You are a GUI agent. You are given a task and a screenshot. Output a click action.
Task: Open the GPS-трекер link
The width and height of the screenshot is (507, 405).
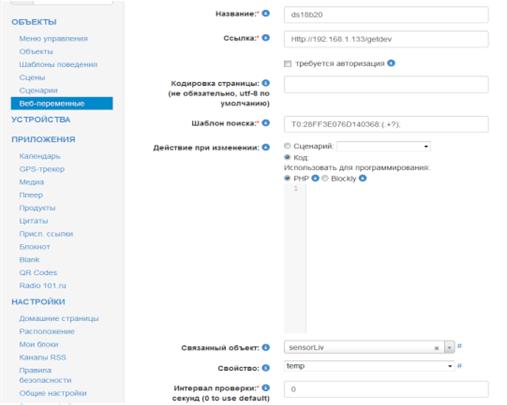[42, 169]
